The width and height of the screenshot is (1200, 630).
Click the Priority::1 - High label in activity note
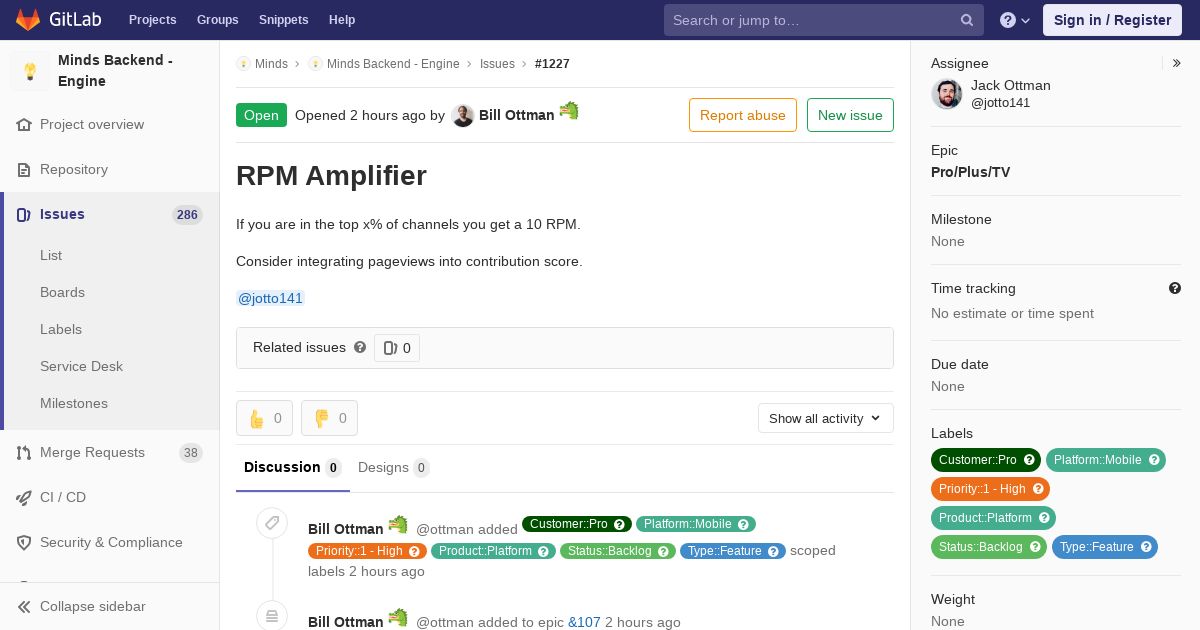tap(367, 551)
